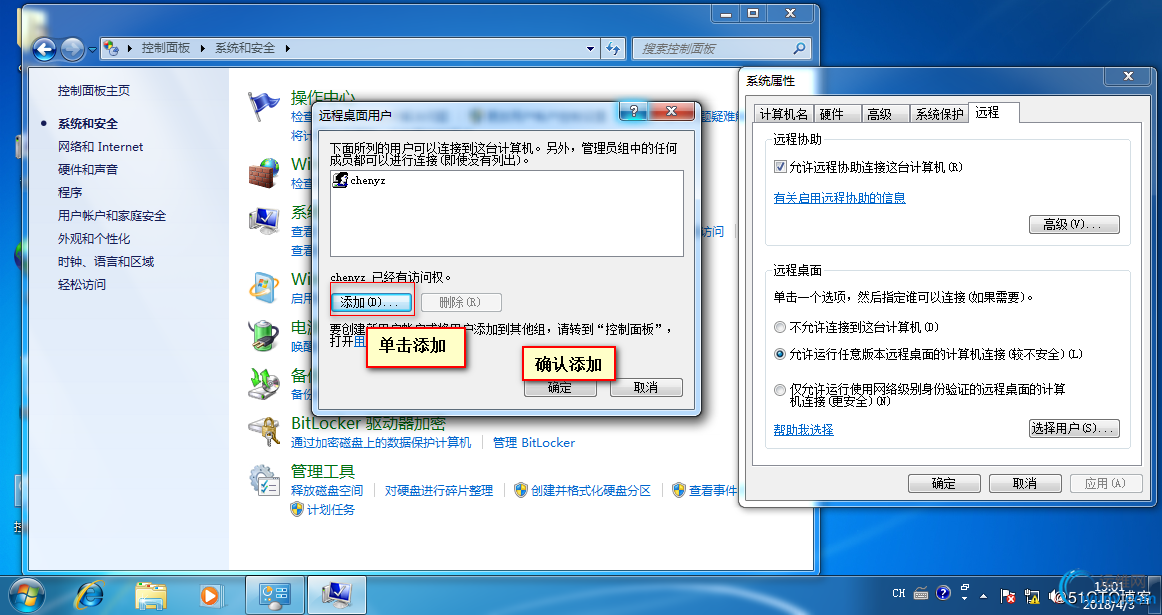Viewport: 1162px width, 615px height.
Task: Click the System Properties taskbar button
Action: (336, 595)
